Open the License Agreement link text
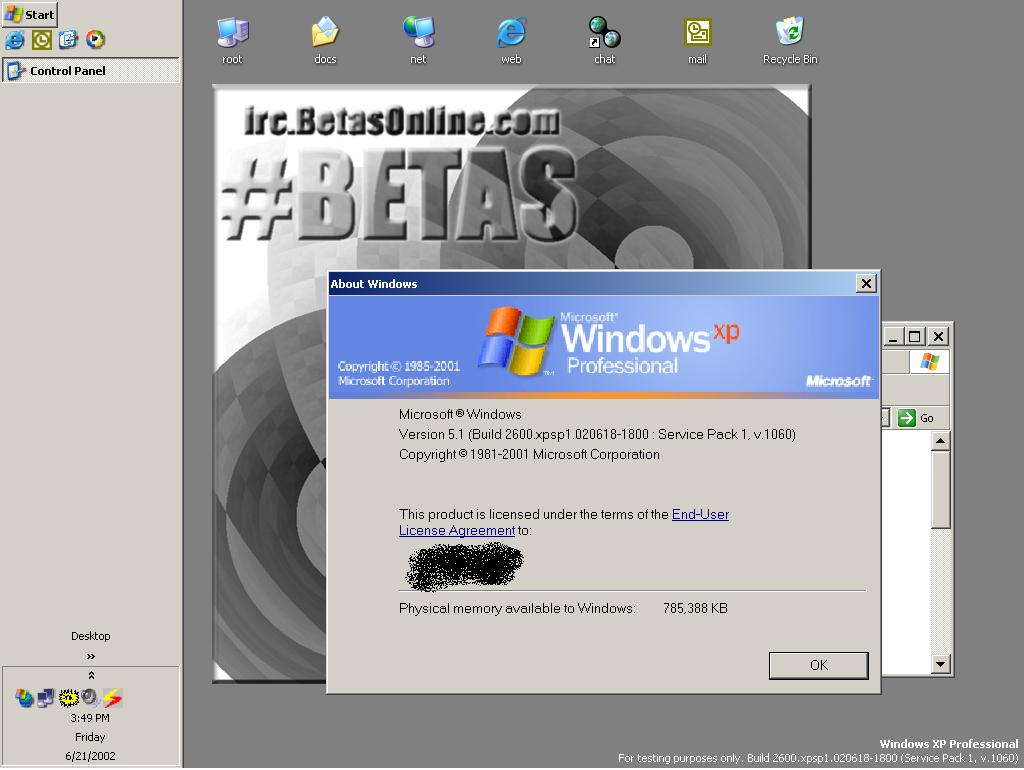The height and width of the screenshot is (770, 1024). [x=457, y=530]
